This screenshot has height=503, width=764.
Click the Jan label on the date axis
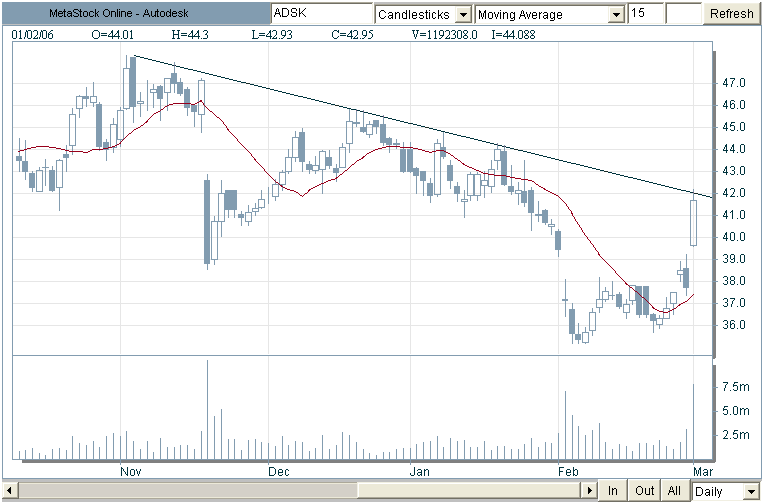tap(420, 471)
